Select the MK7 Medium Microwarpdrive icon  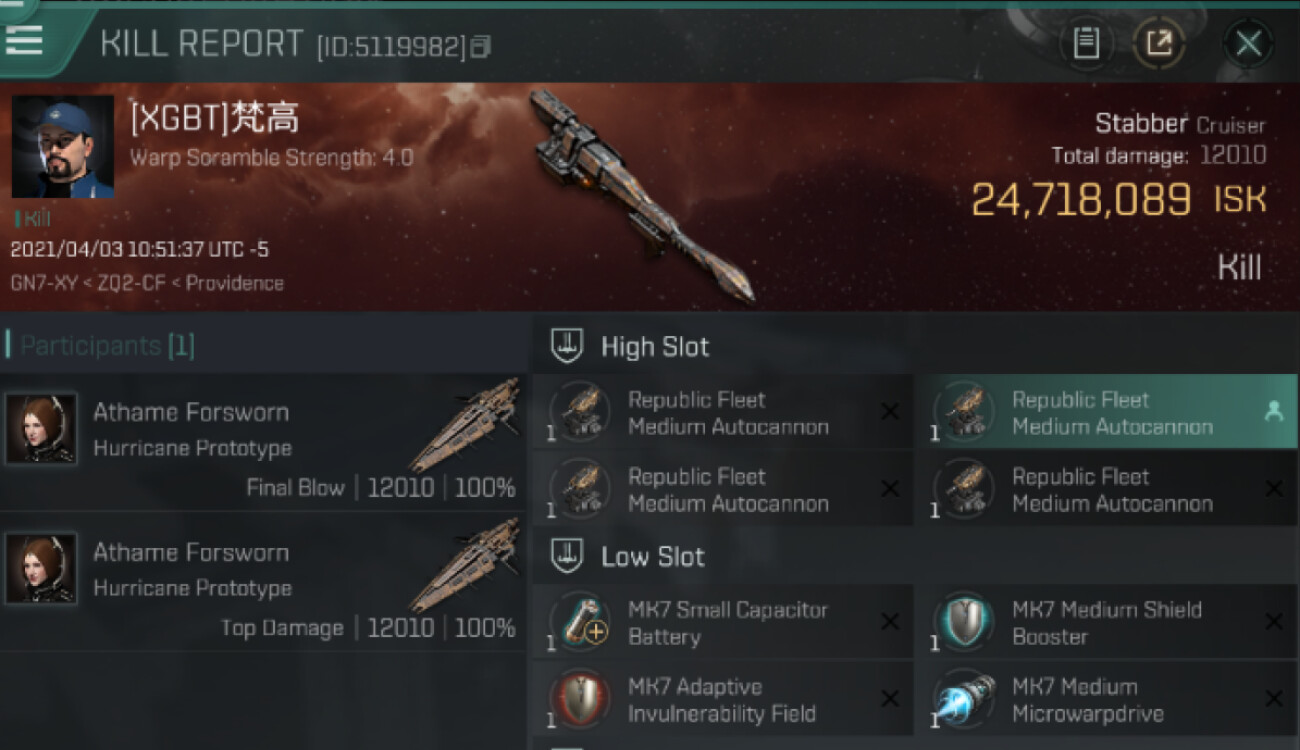(964, 699)
